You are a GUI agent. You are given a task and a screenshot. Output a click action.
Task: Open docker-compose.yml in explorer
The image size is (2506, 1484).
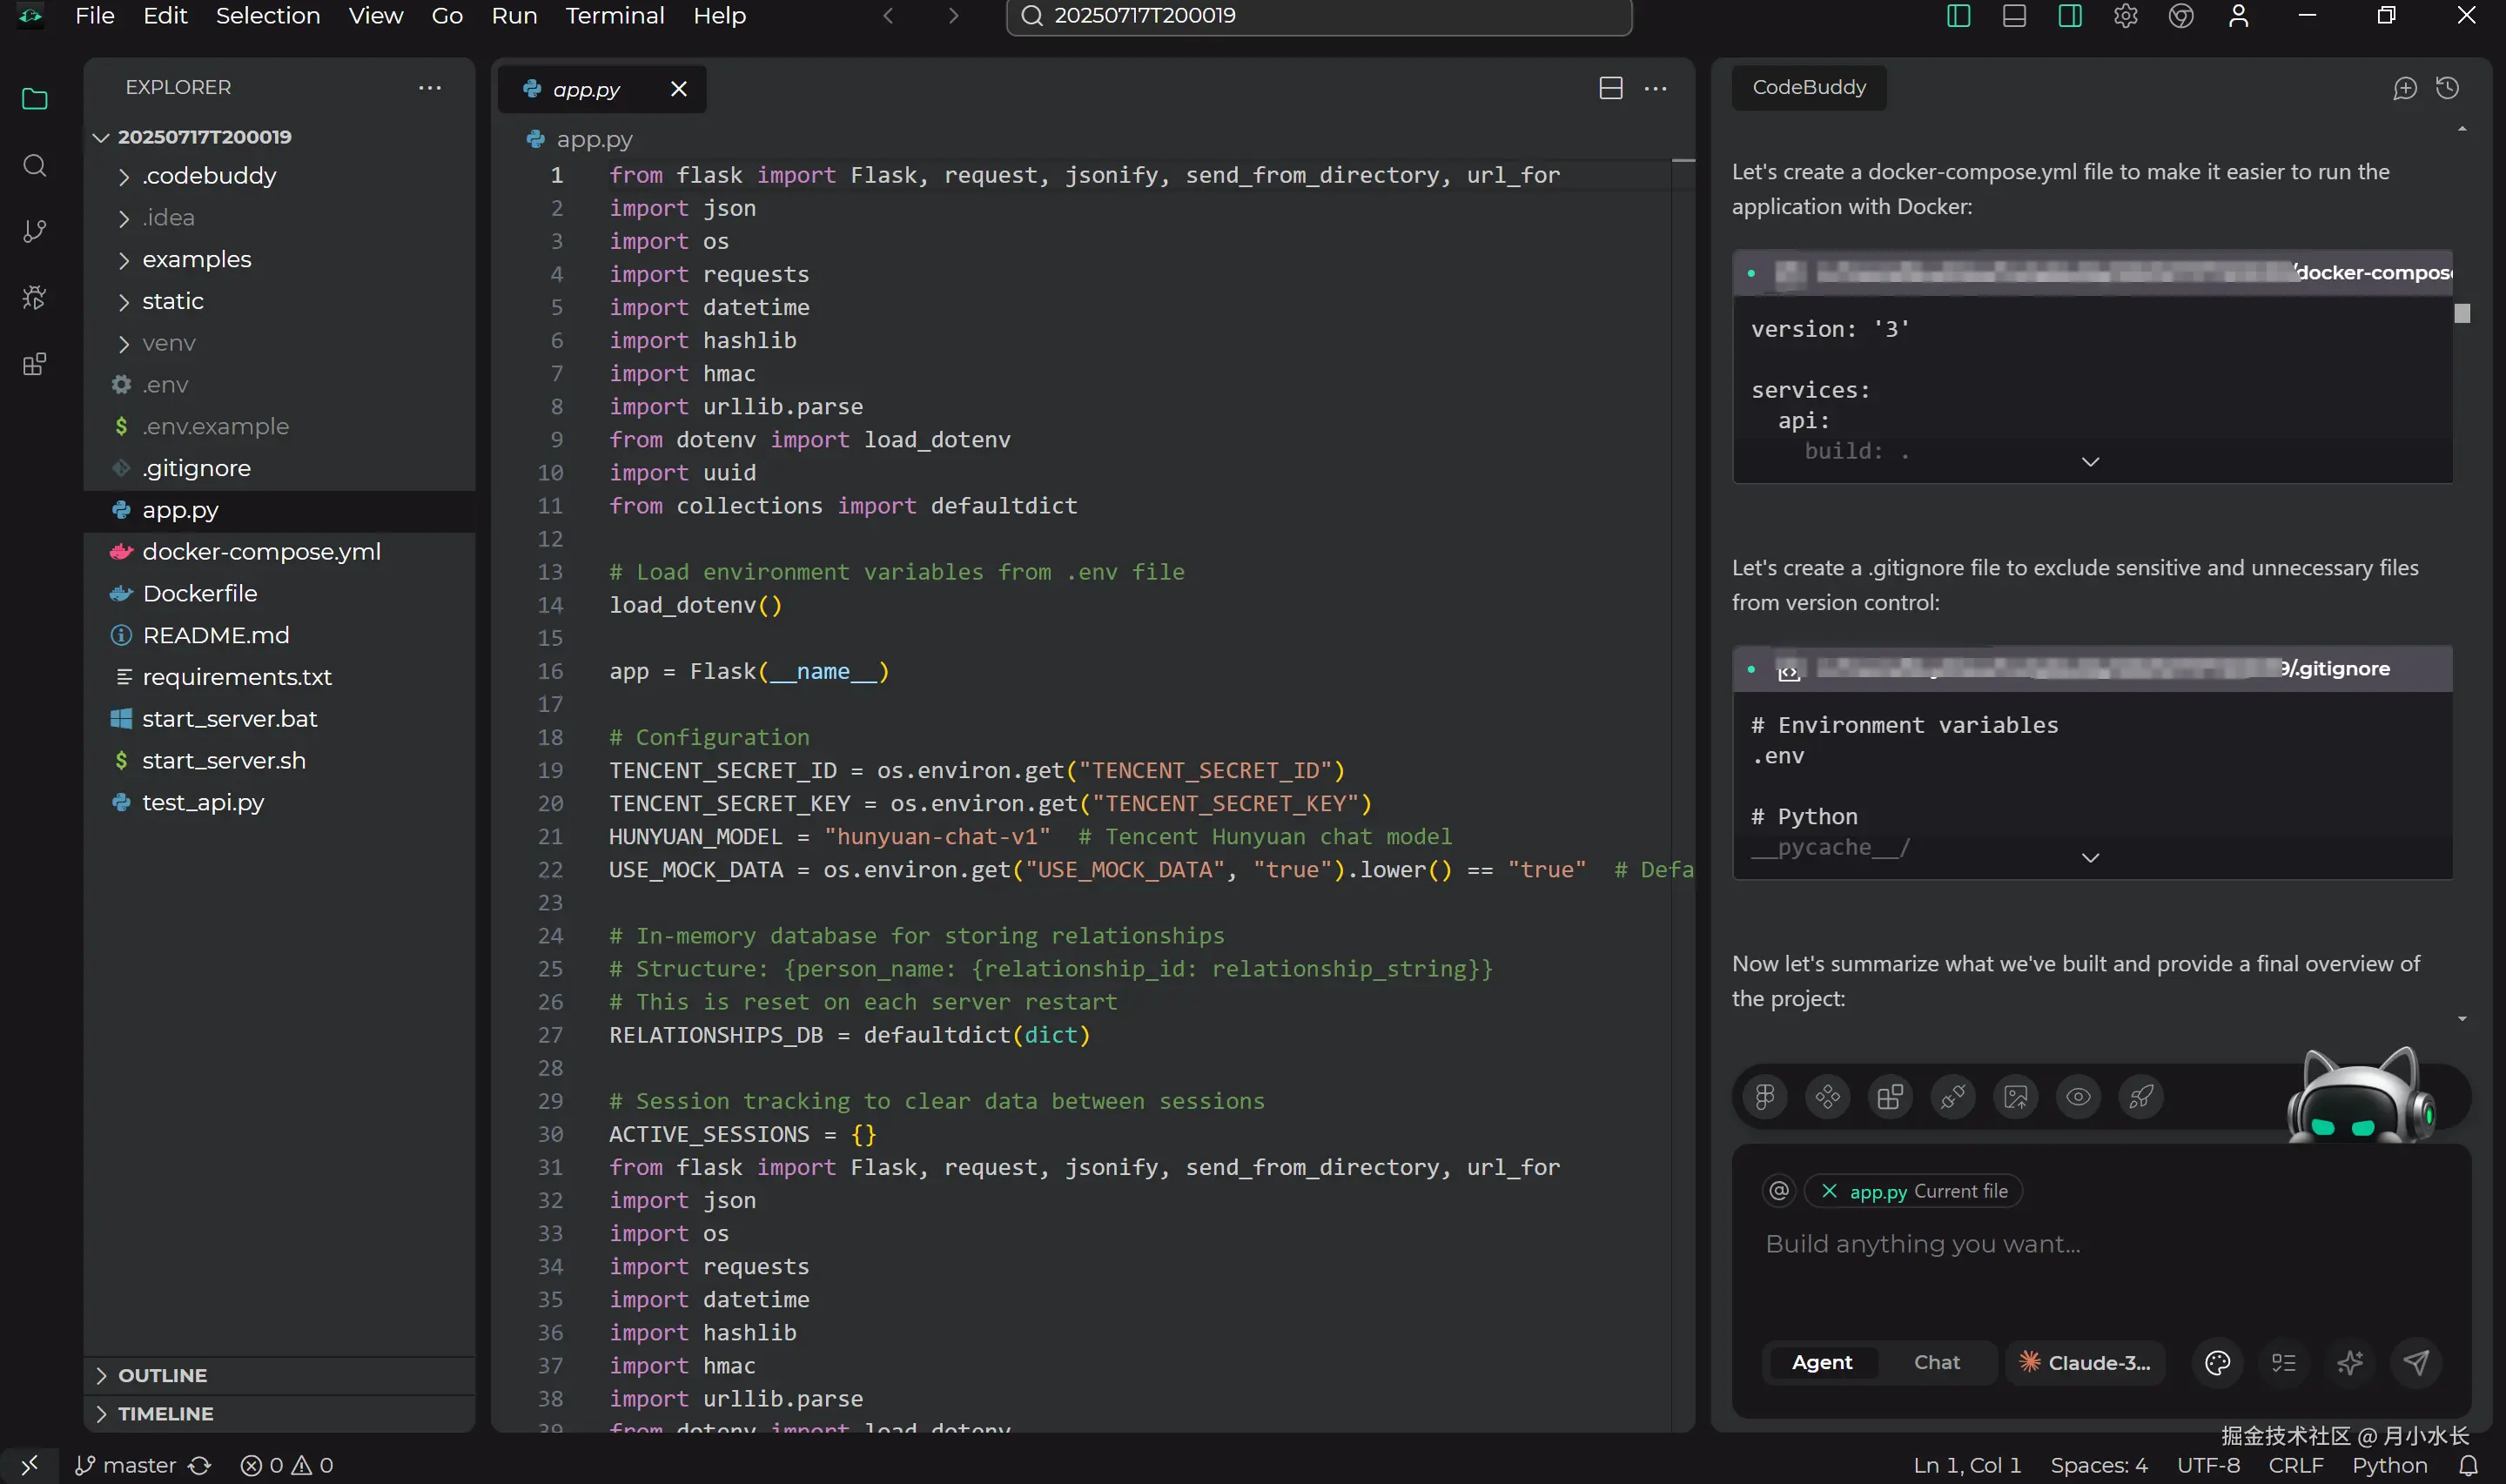click(261, 552)
